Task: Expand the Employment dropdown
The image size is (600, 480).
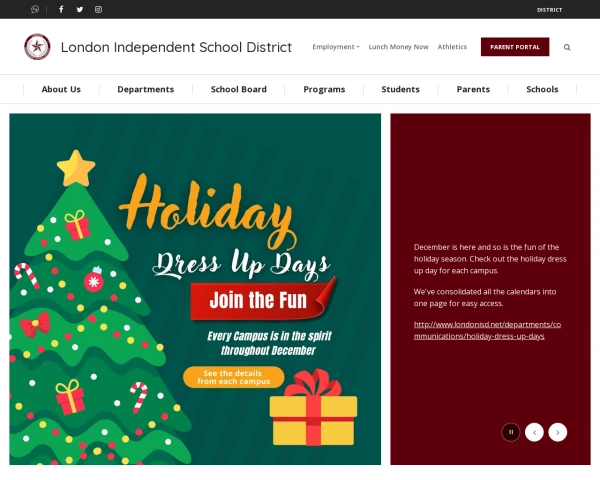Action: [x=336, y=47]
